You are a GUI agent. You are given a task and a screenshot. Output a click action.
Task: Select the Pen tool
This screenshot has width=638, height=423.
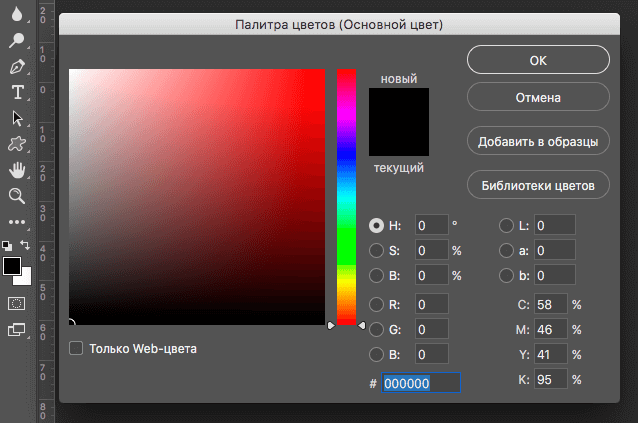point(17,66)
